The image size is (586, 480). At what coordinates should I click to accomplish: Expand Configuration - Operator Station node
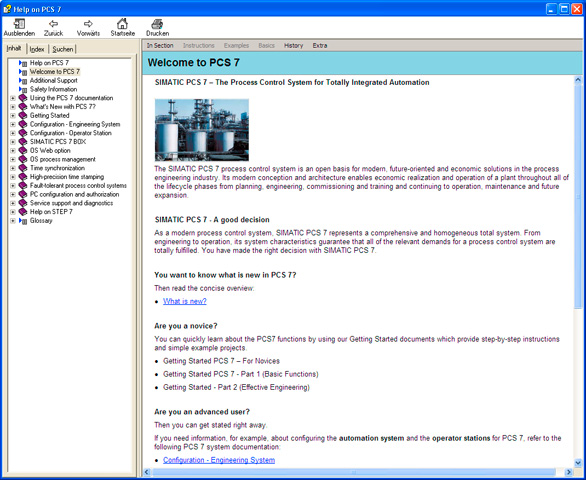[x=13, y=133]
